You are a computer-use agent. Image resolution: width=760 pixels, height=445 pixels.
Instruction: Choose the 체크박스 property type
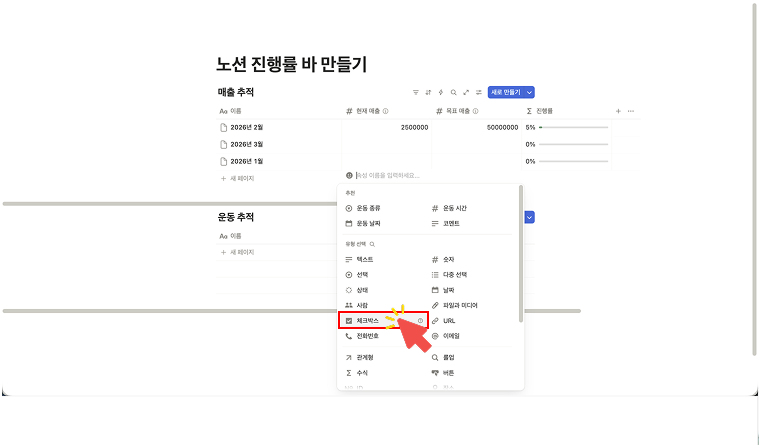(383, 321)
